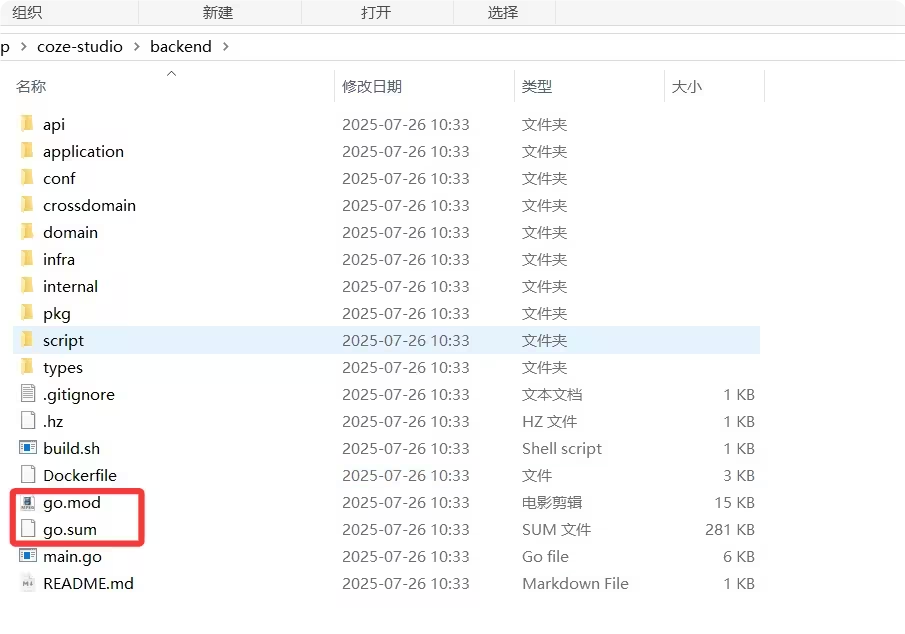
Task: Open the Dockerfile file icon
Action: [27, 475]
